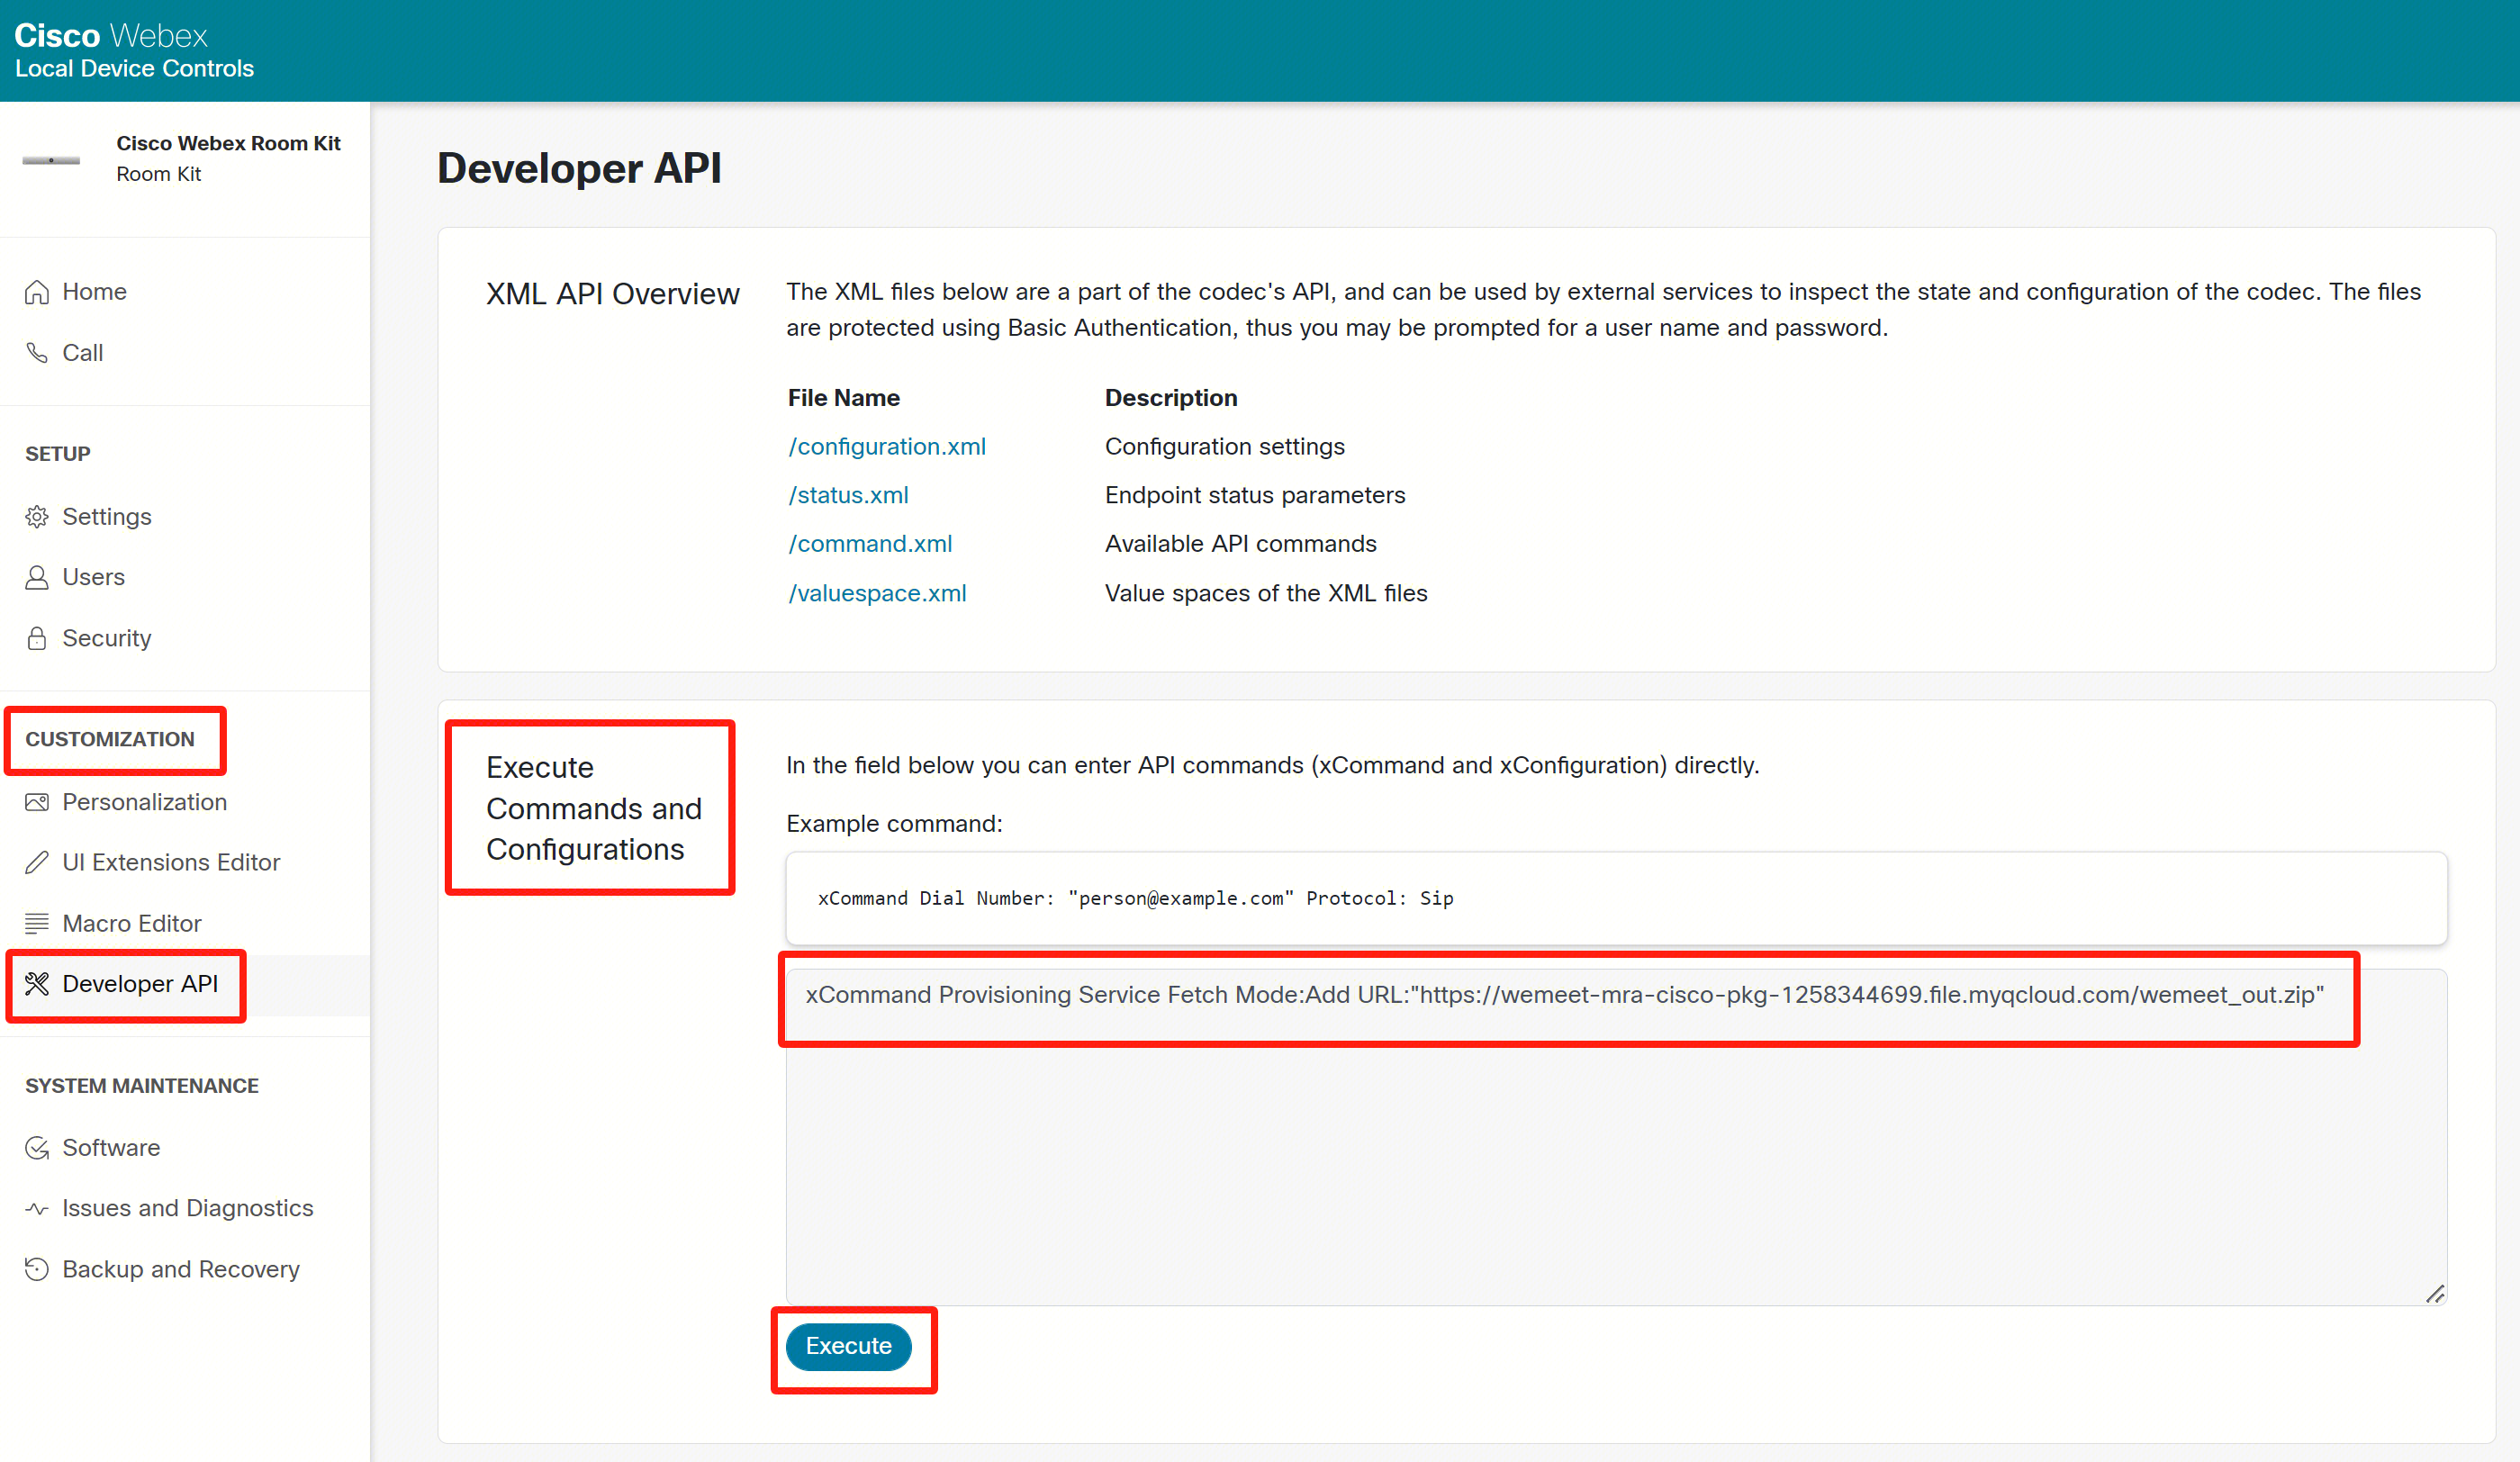This screenshot has width=2520, height=1462.
Task: Open Personalization page
Action: [x=185, y=802]
